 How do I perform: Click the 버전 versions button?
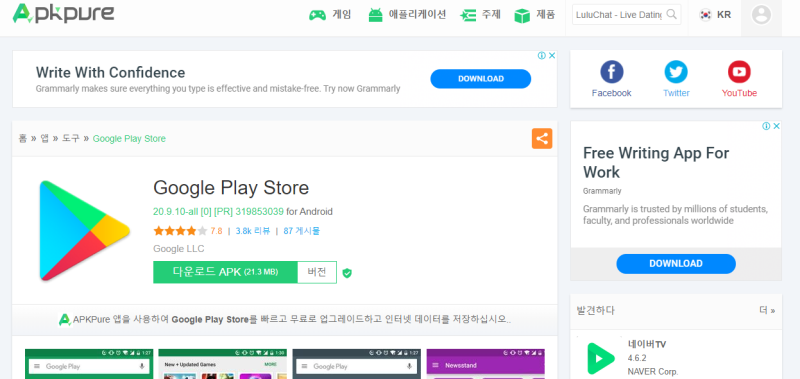317,272
